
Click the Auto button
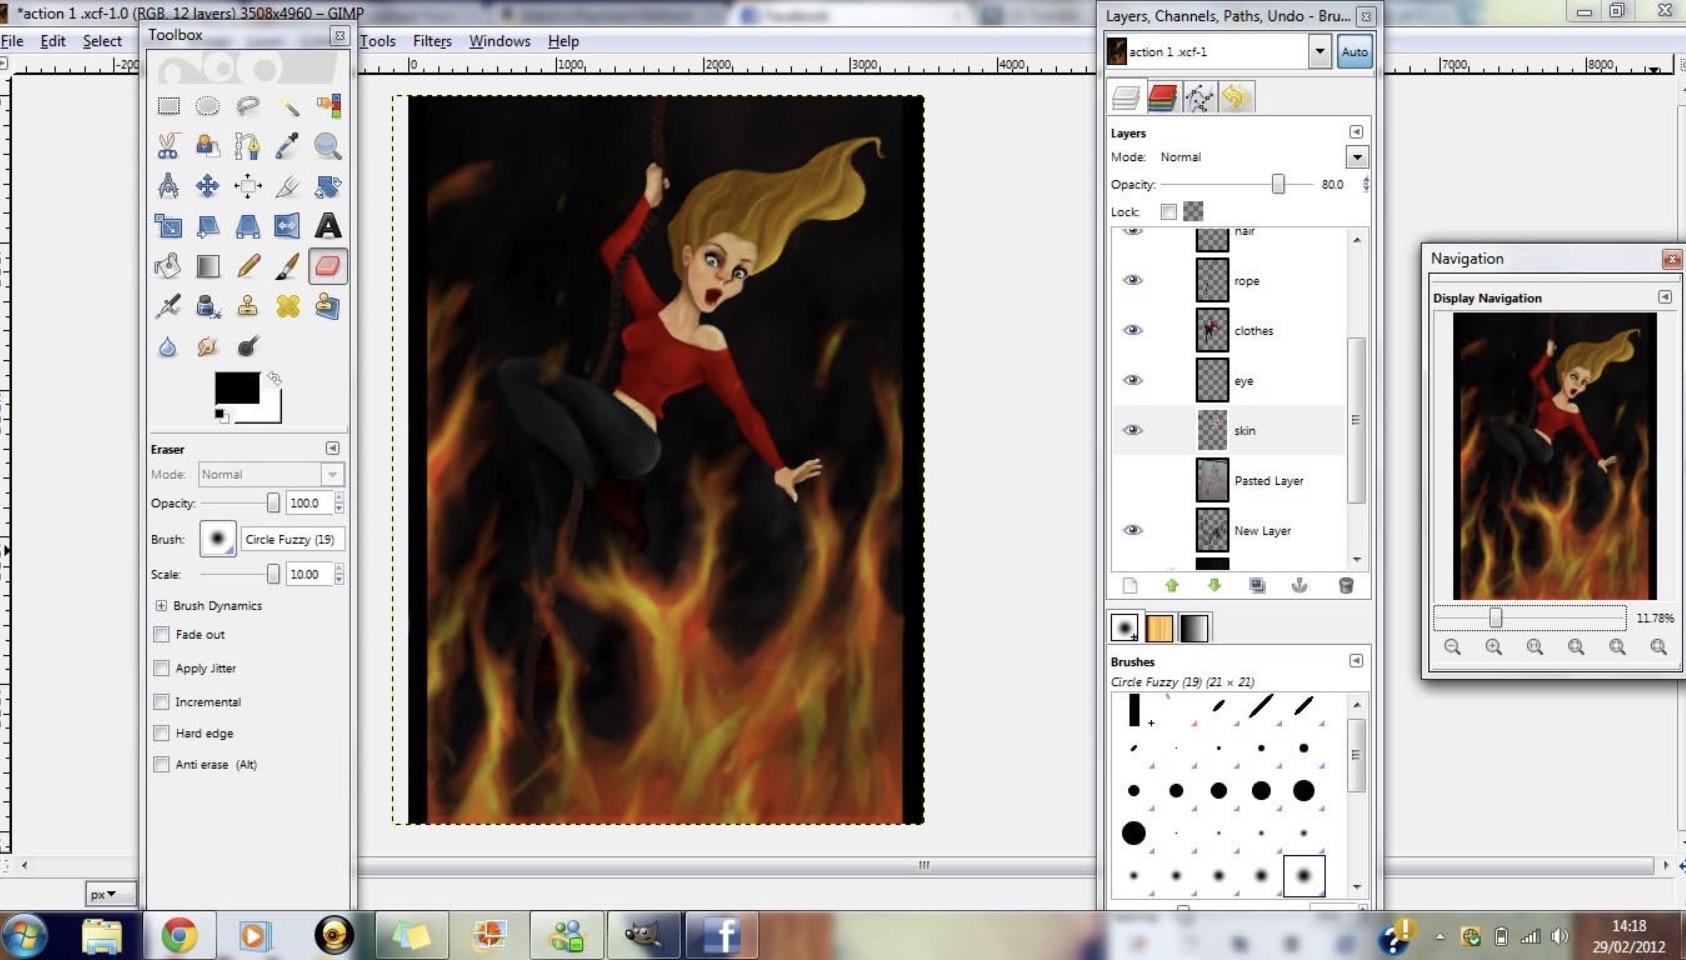coord(1355,52)
